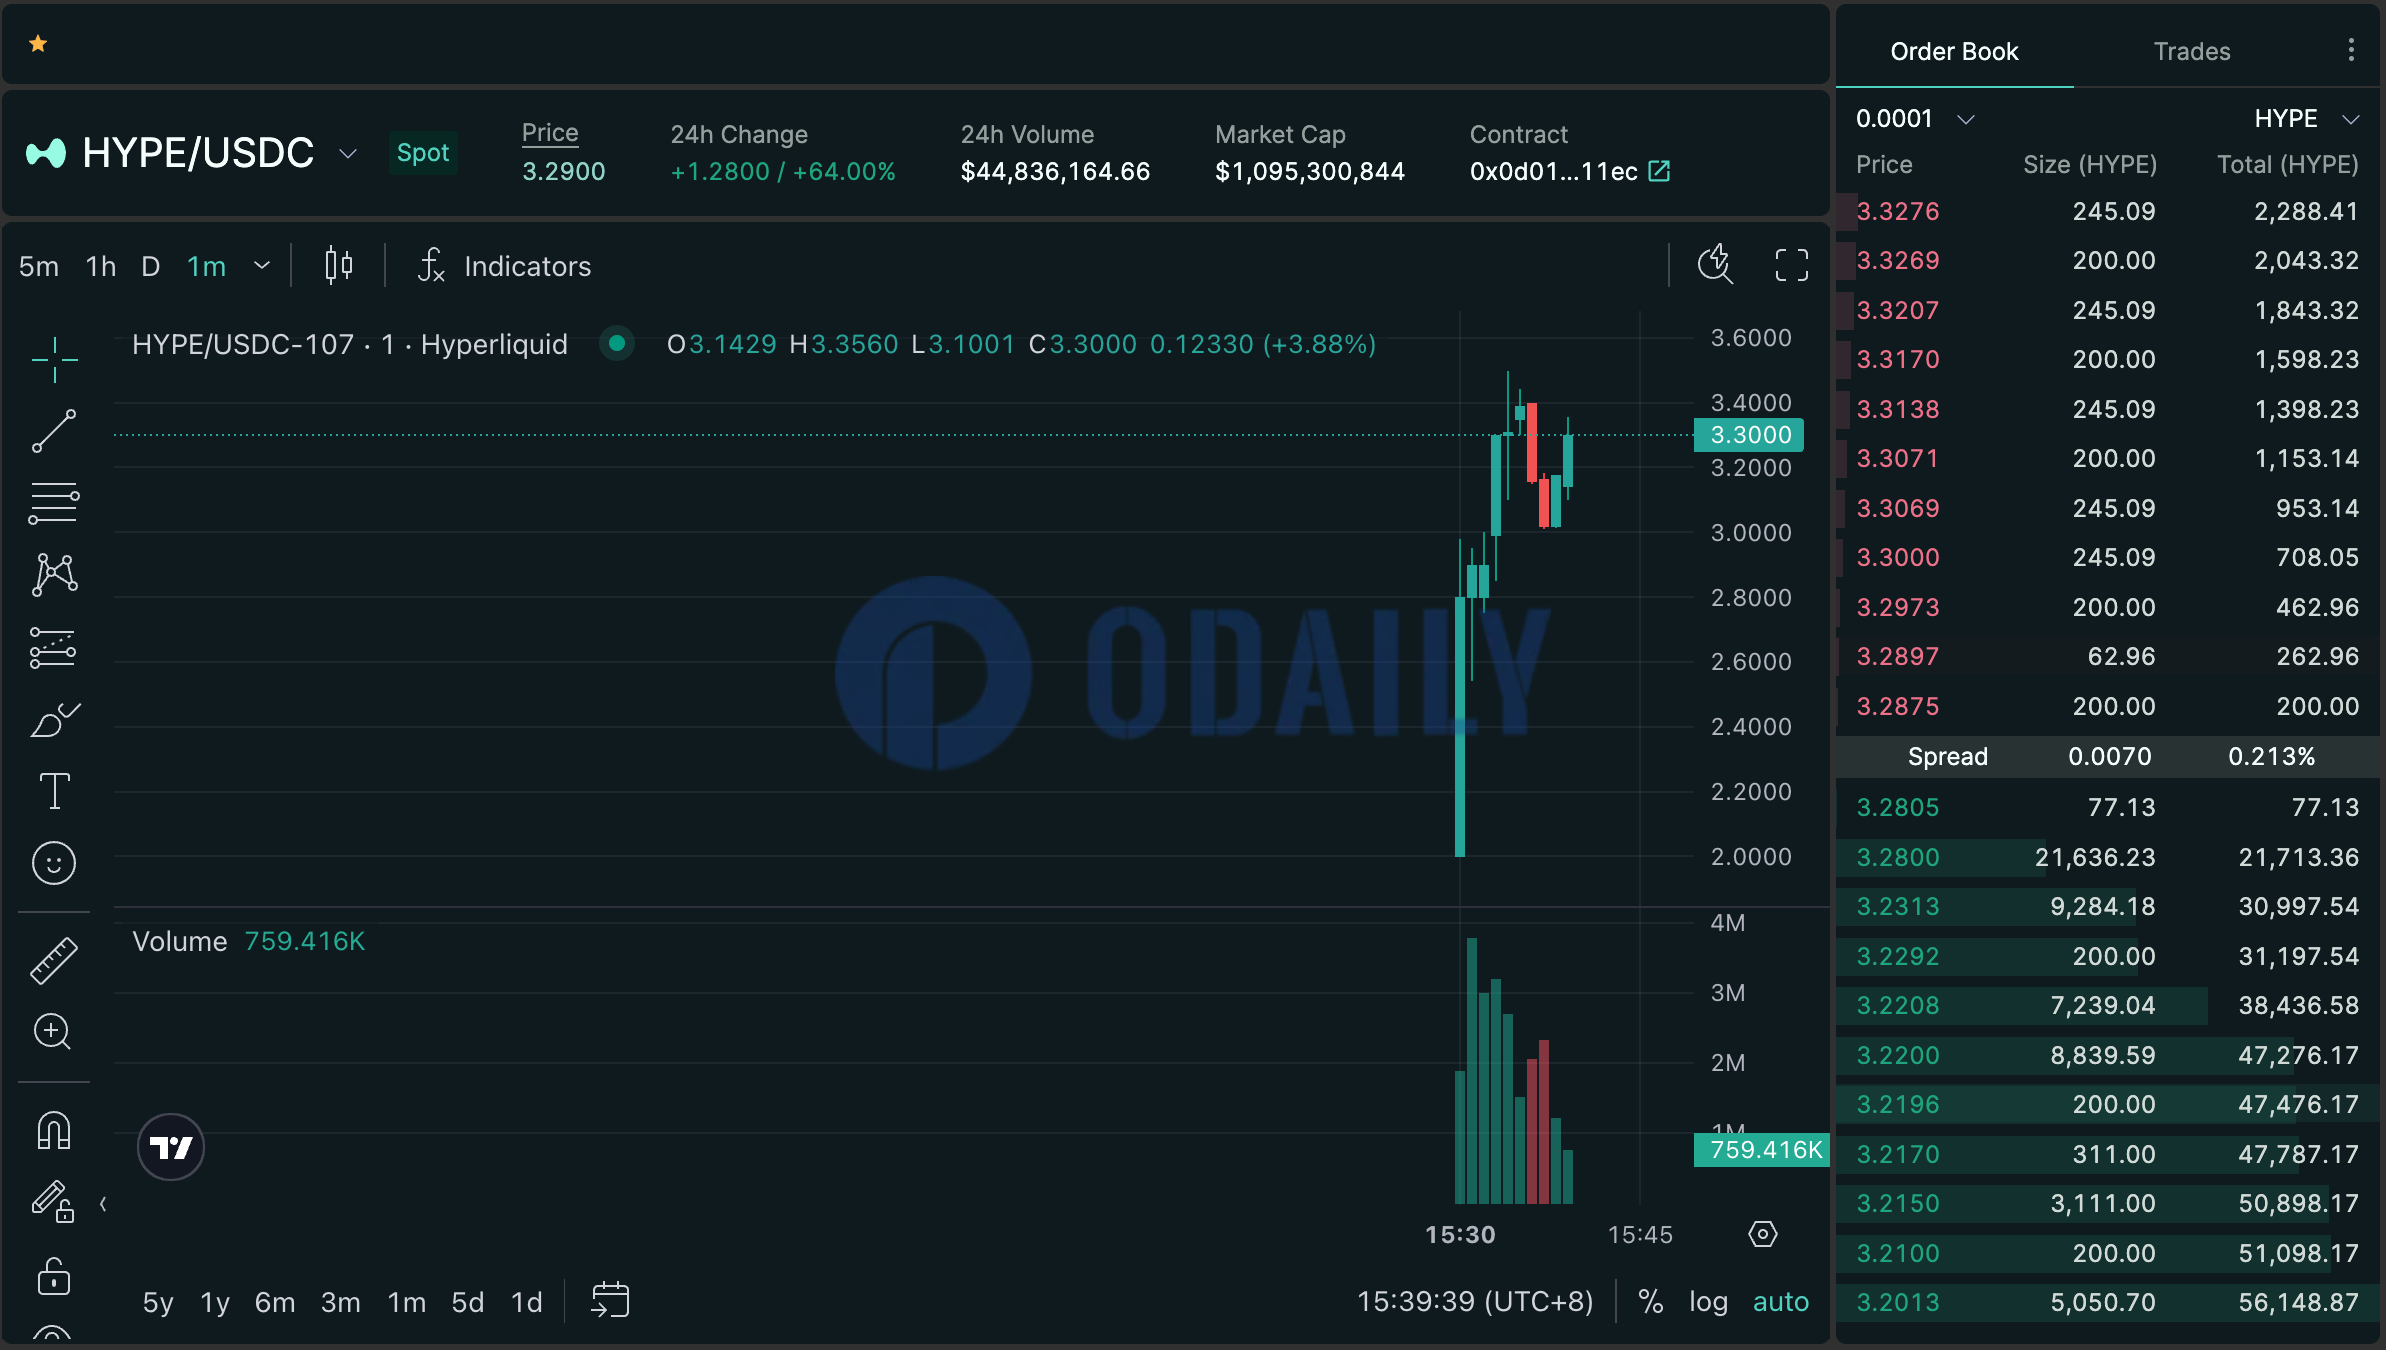Open the emoji icons tool
Viewport: 2386px width, 1350px height.
click(54, 863)
